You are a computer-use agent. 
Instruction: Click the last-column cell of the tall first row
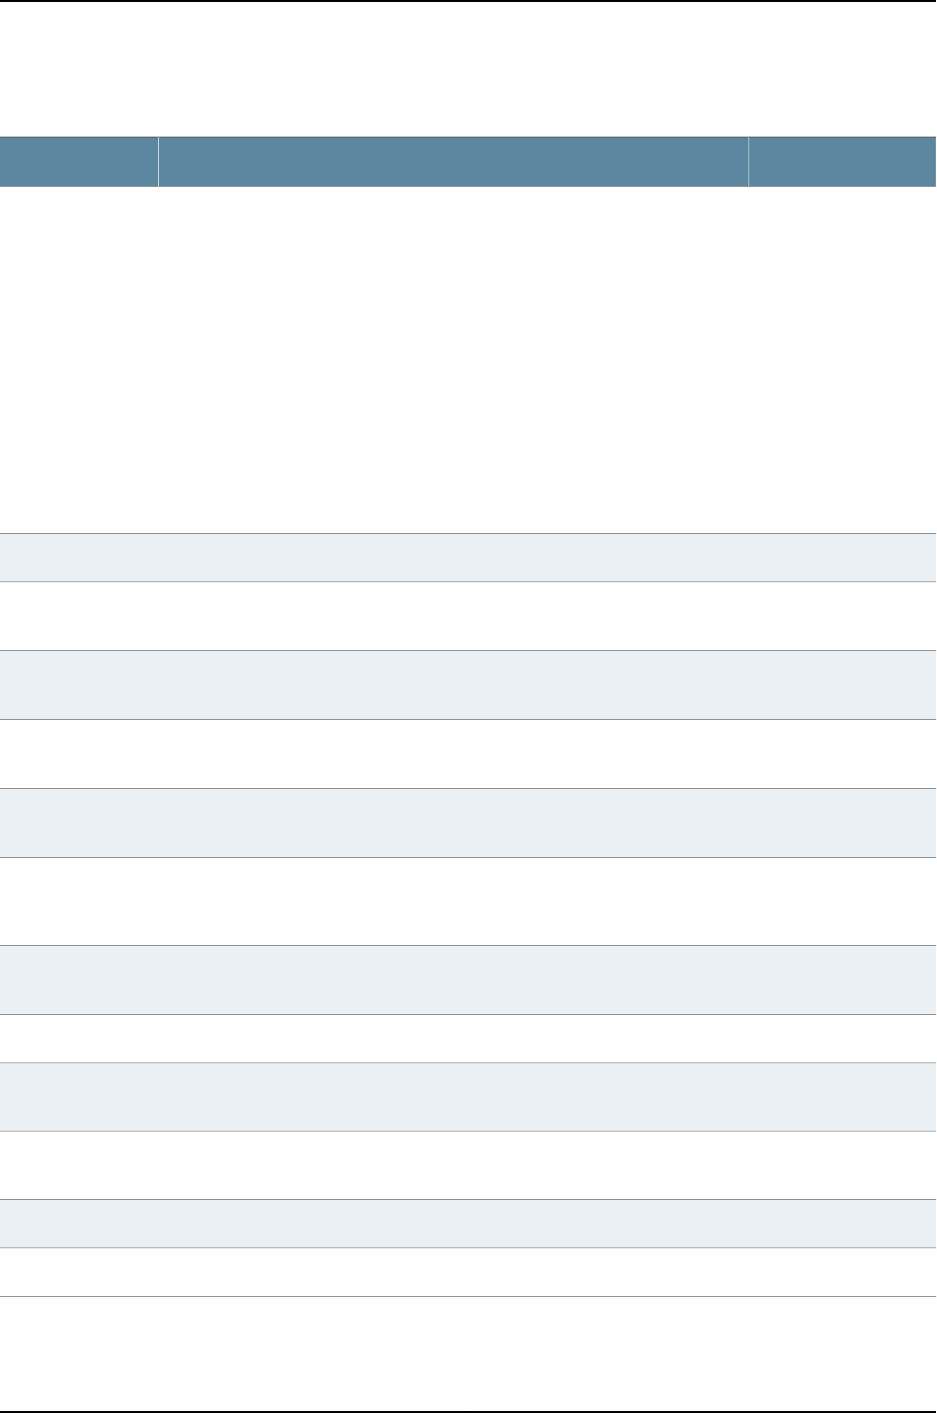coord(842,360)
